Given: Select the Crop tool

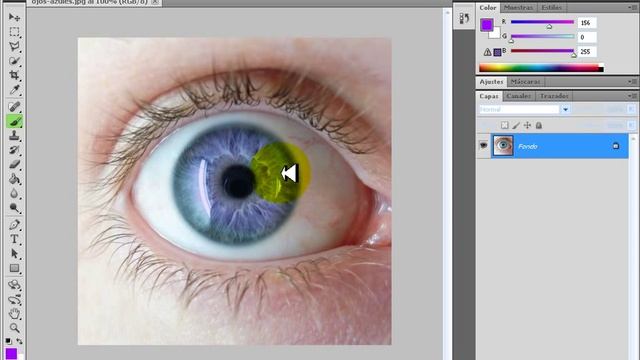Looking at the screenshot, I should 14,76.
